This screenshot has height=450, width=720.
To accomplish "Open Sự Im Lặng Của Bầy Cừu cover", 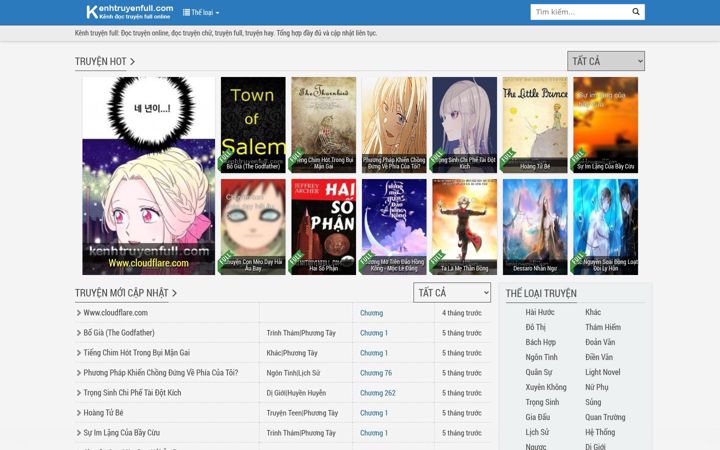I will (605, 125).
